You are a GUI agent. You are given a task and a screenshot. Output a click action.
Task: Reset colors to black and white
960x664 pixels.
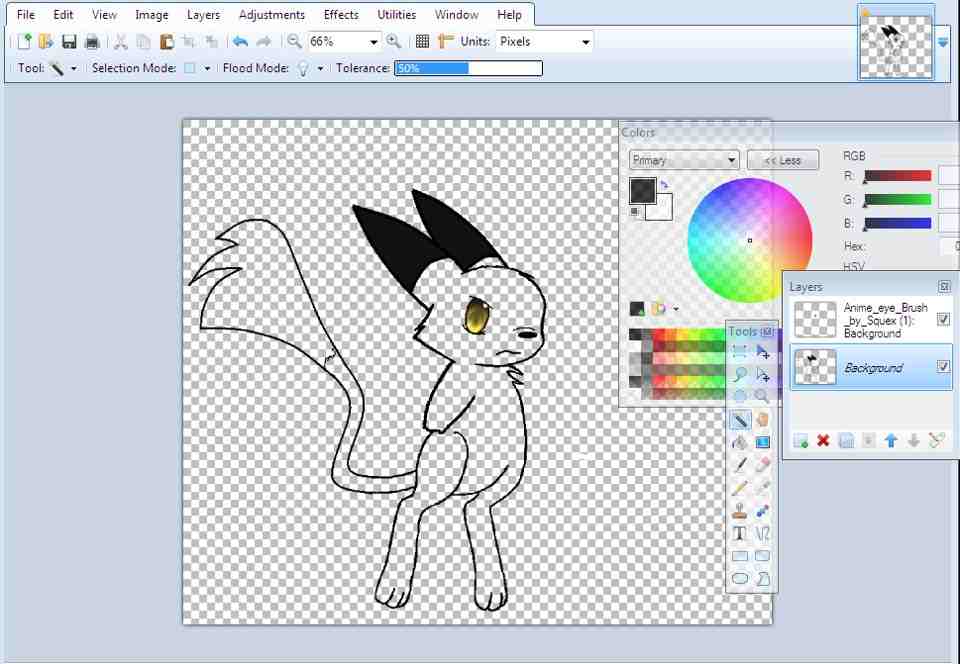pos(635,212)
